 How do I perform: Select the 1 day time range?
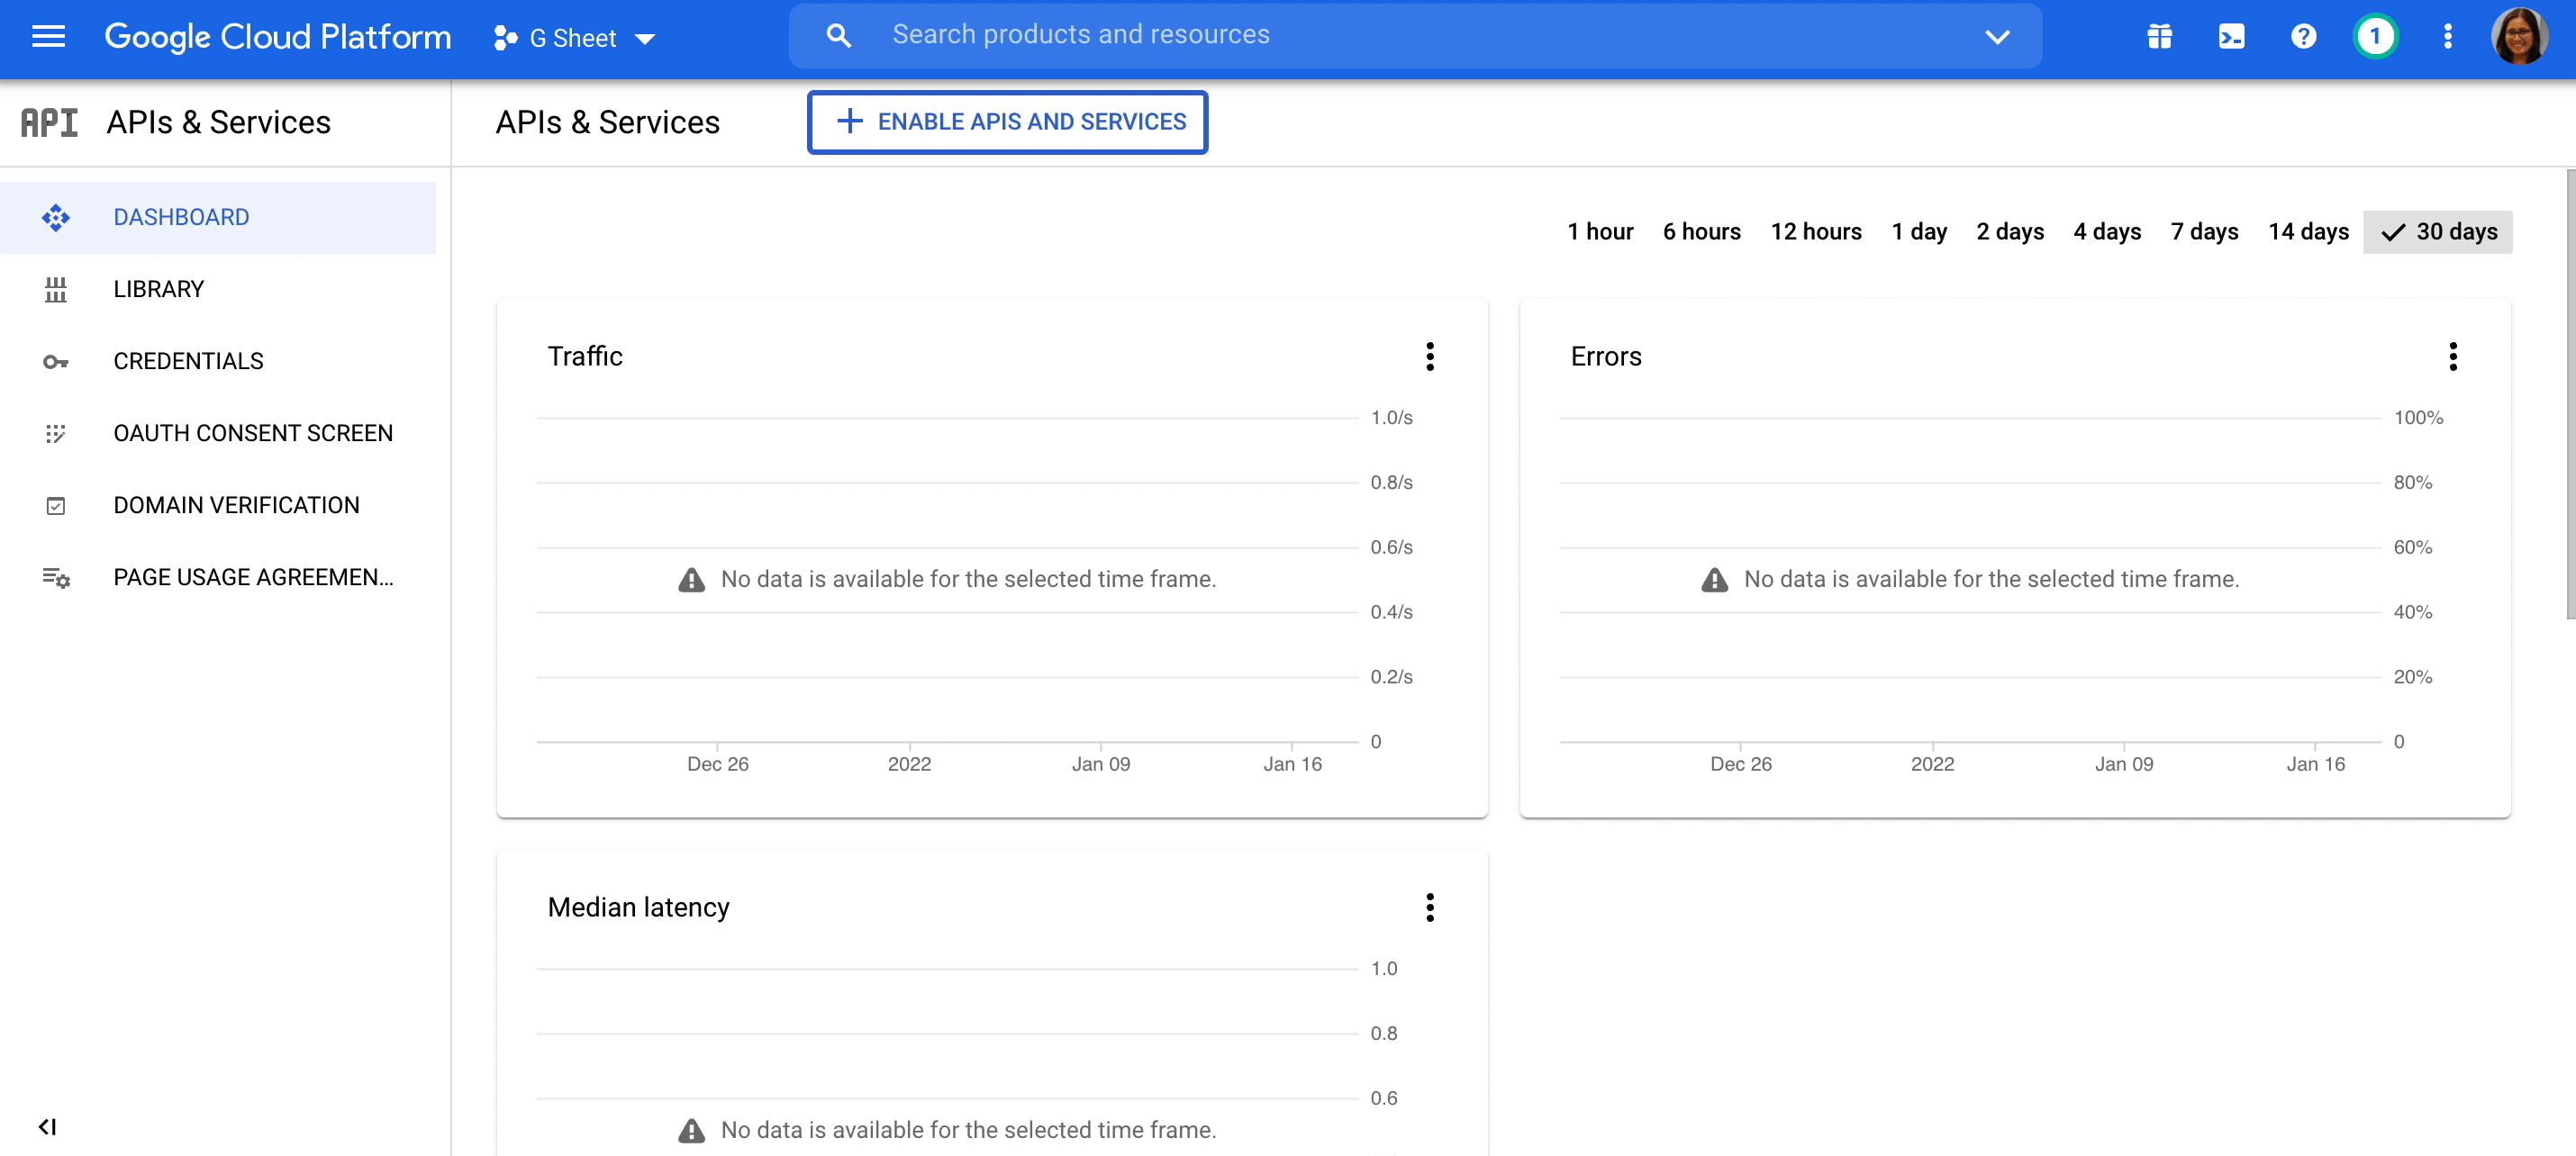point(1918,232)
